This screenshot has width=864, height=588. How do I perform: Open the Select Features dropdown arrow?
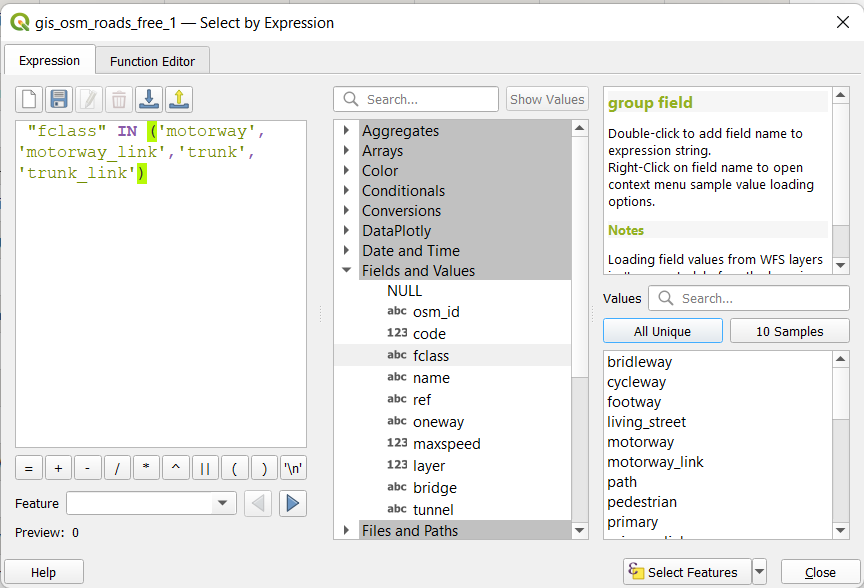[x=759, y=572]
